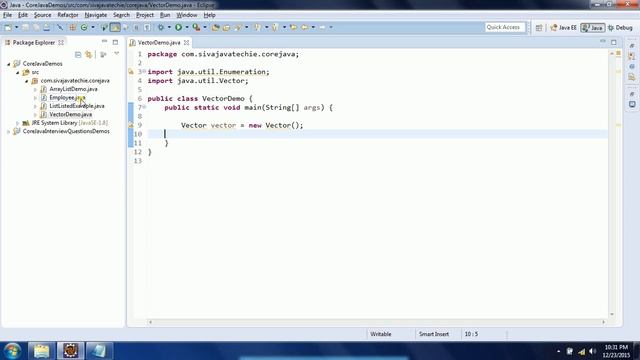Image resolution: width=640 pixels, height=360 pixels.
Task: Click the Run Last Tool toolbar icon
Action: coord(196,27)
